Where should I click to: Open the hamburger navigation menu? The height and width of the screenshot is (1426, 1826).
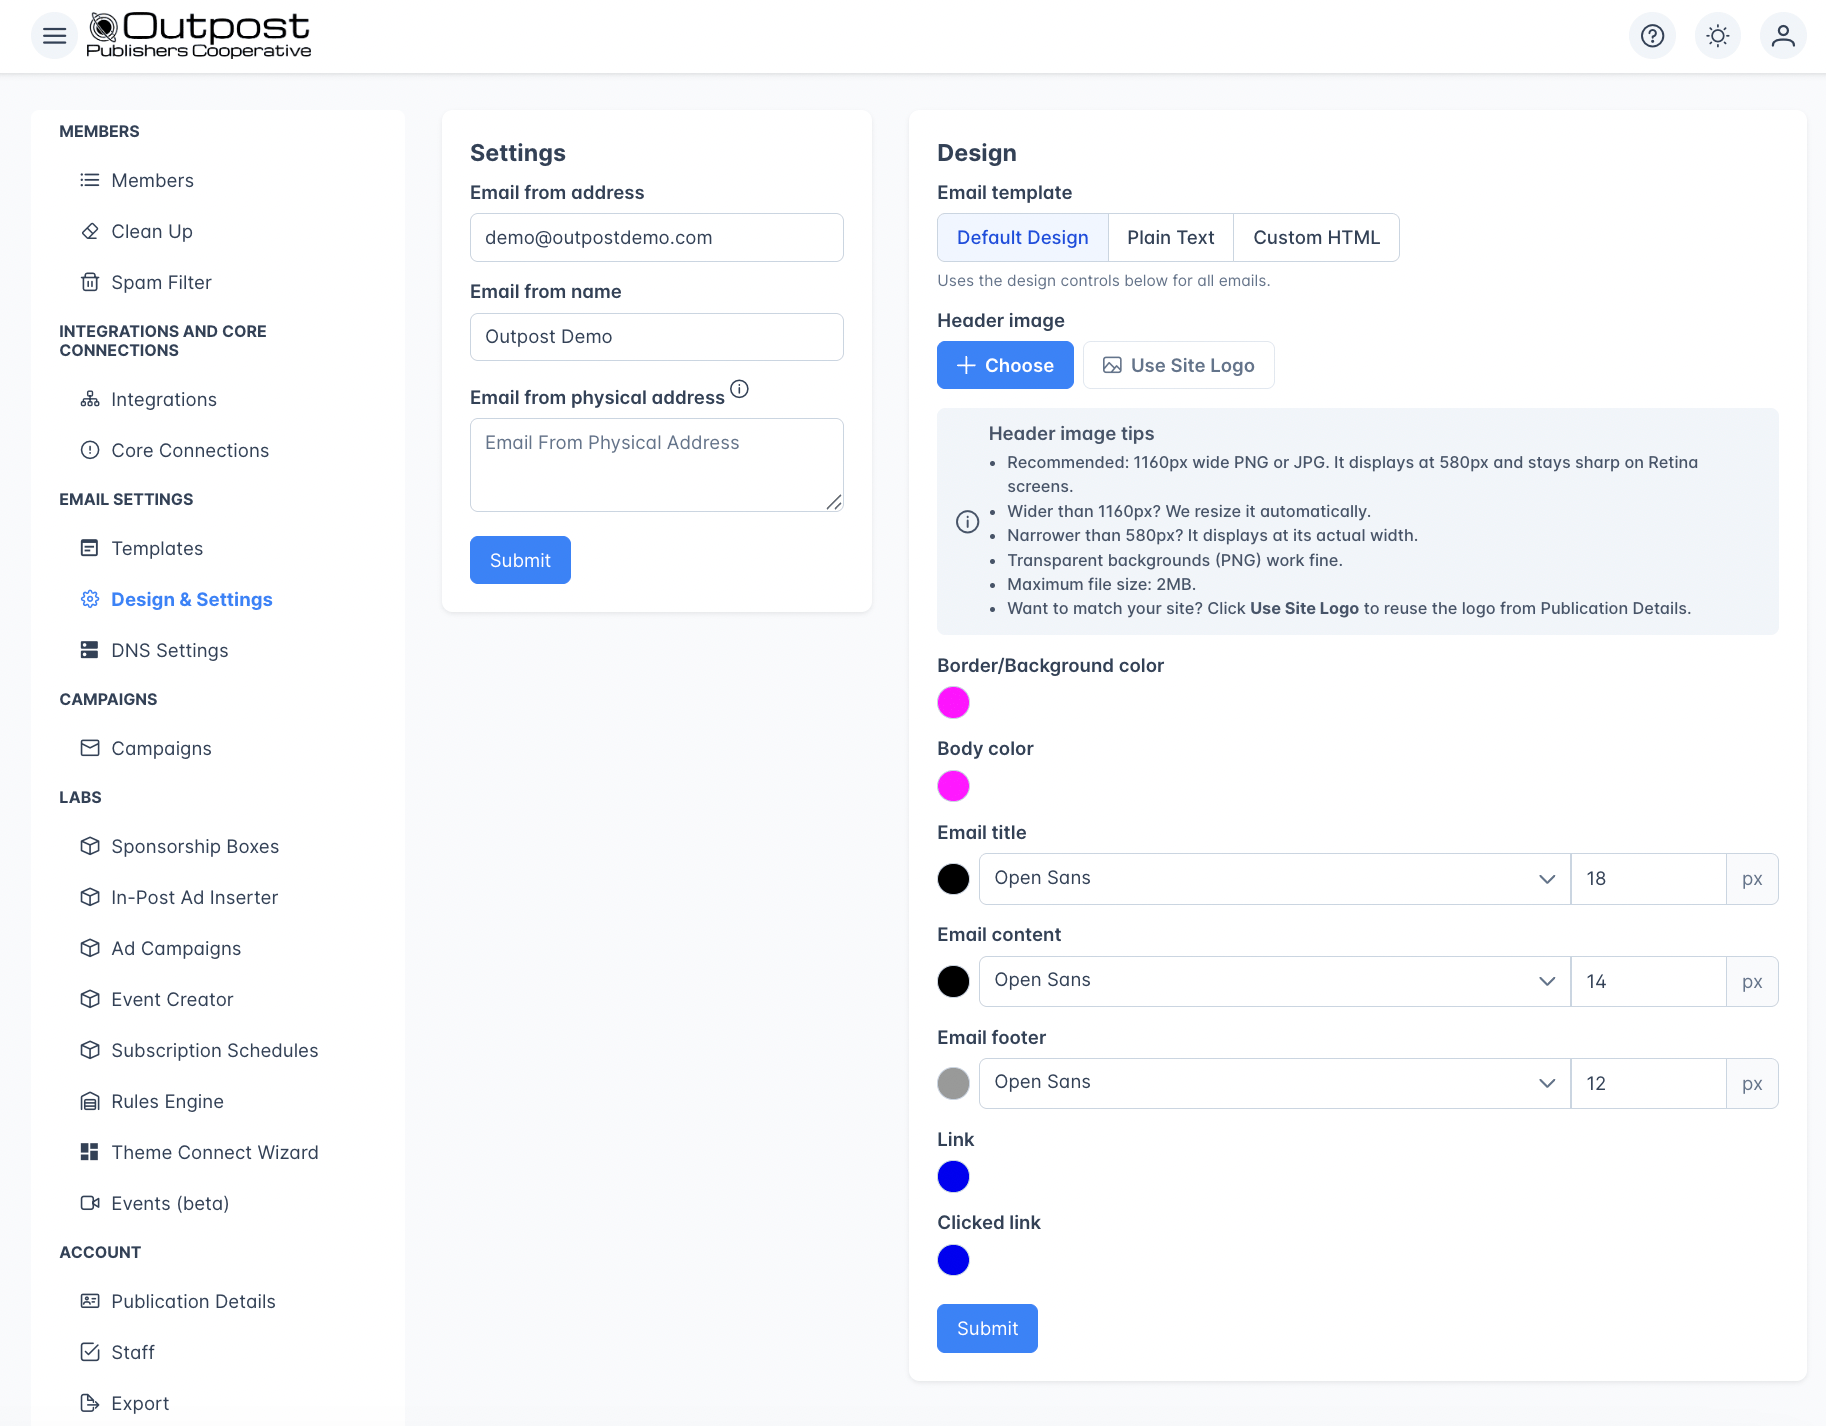click(54, 36)
